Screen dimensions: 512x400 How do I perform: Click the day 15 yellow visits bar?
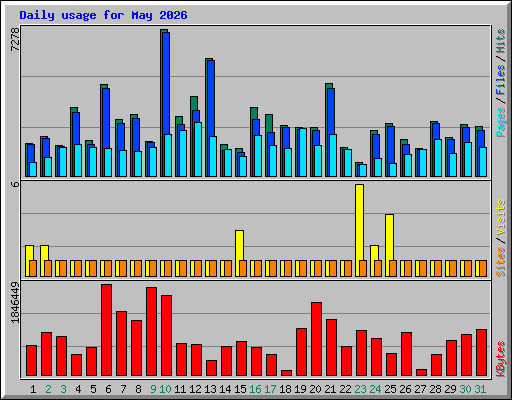[239, 245]
